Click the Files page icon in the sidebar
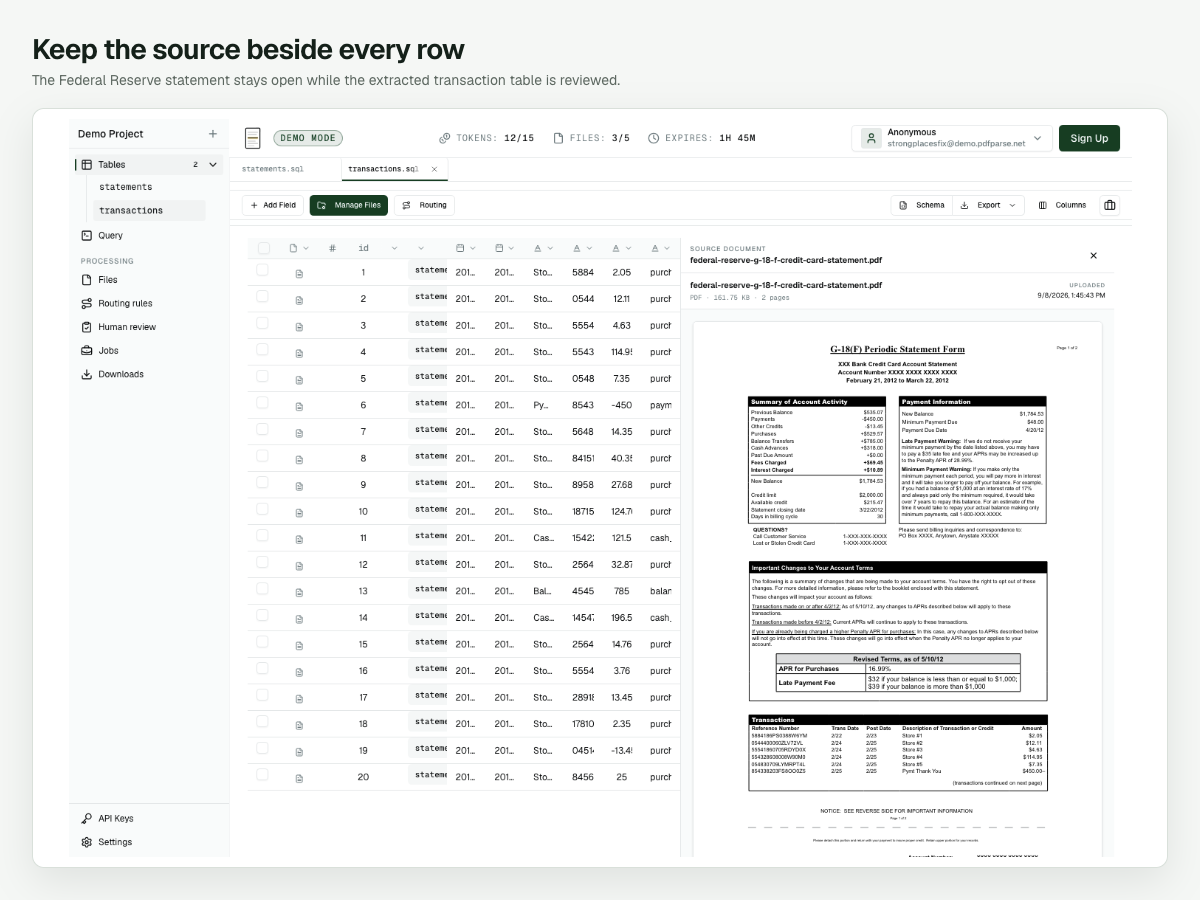This screenshot has width=1200, height=900. (87, 280)
